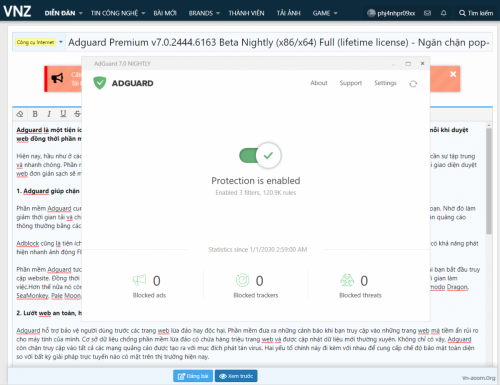500x385 pixels.
Task: Click the Blocked trackers target icon
Action: tap(242, 280)
